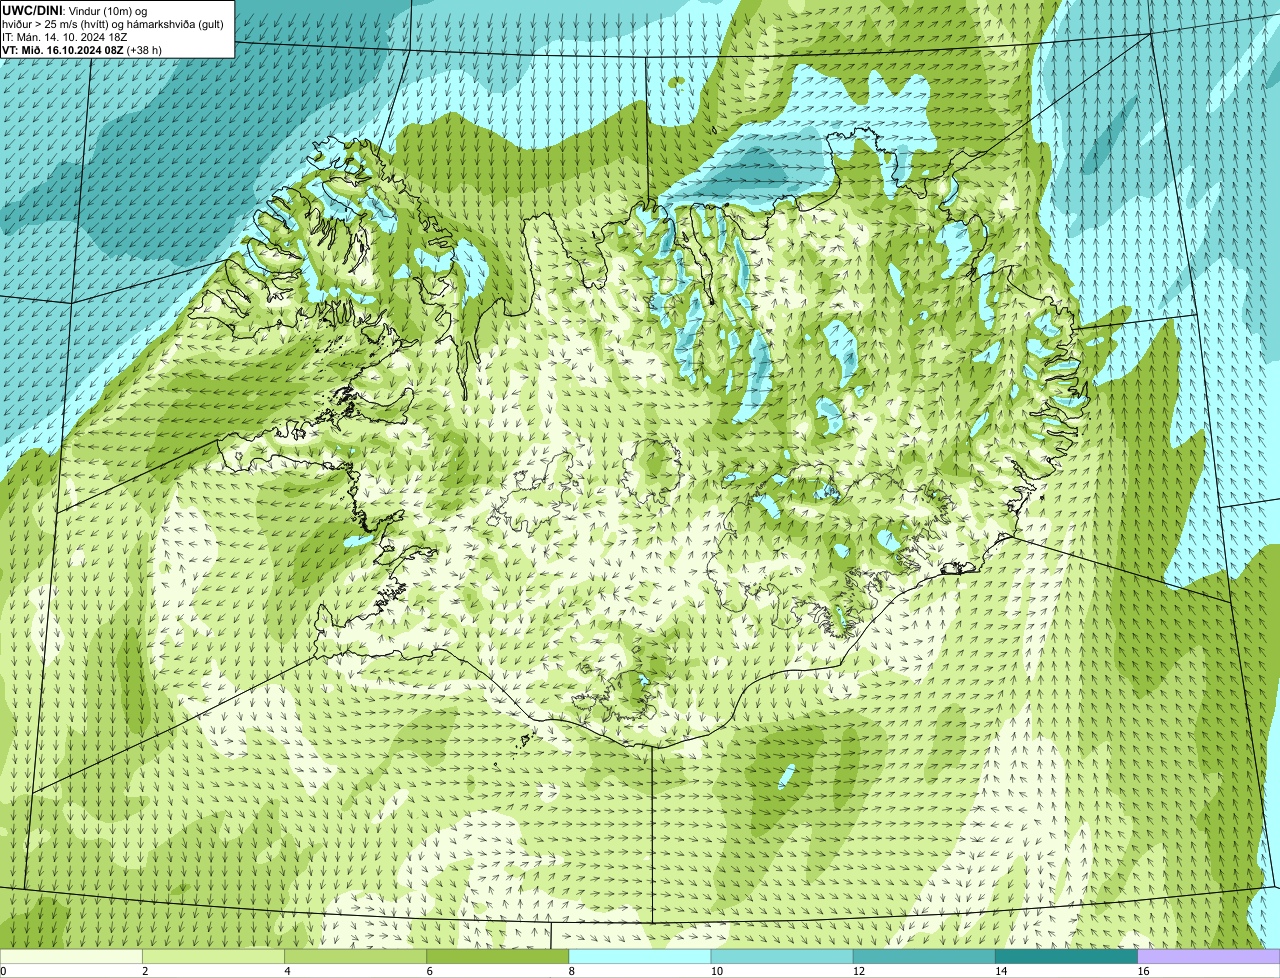Viewport: 1280px width, 978px height.
Task: Click the legend label '16'
Action: (1142, 971)
